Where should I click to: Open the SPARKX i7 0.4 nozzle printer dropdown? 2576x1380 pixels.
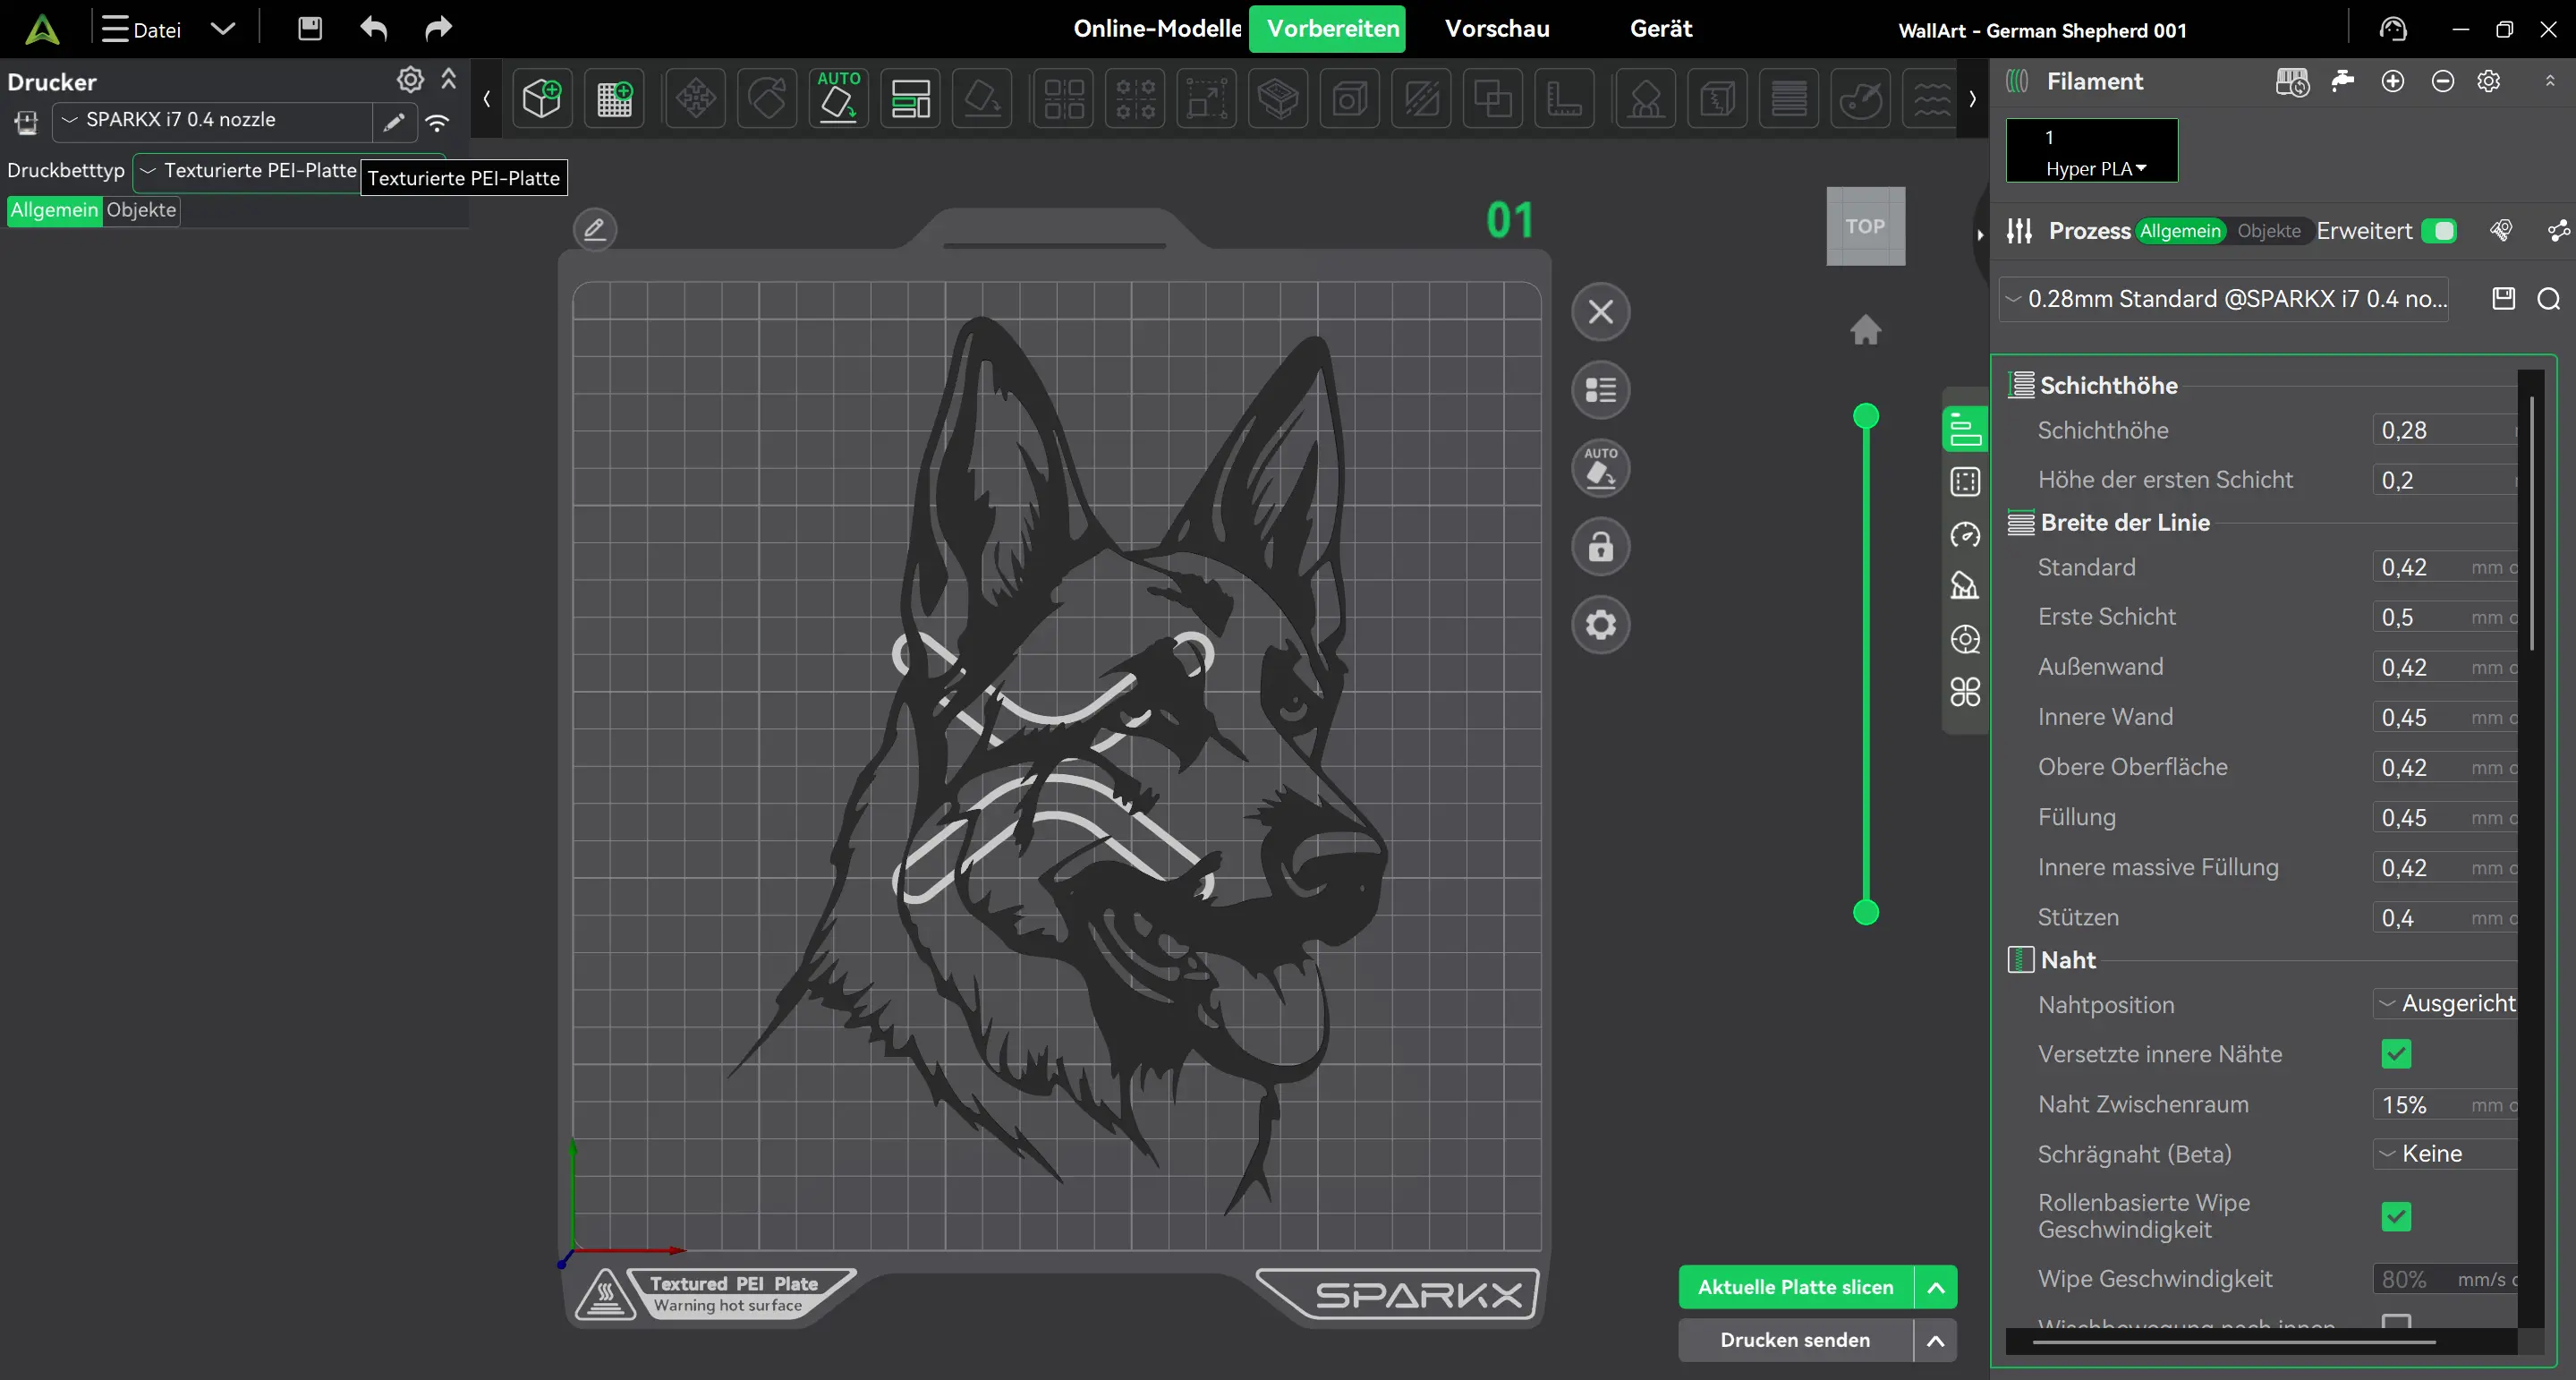pyautogui.click(x=213, y=121)
